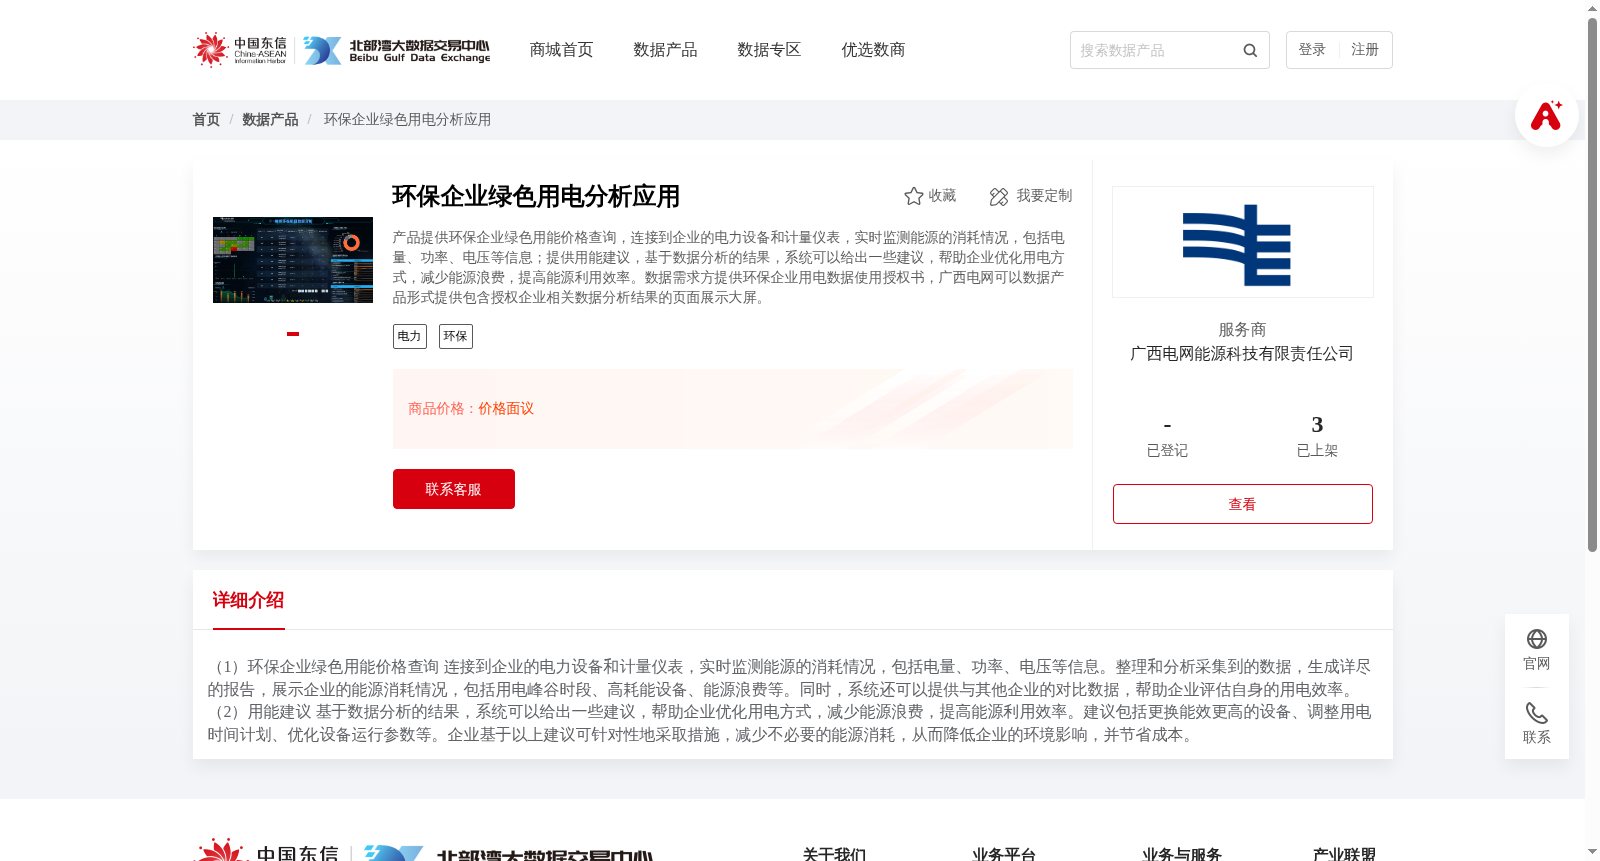Click the 环保 tag
This screenshot has width=1600, height=861.
point(456,336)
